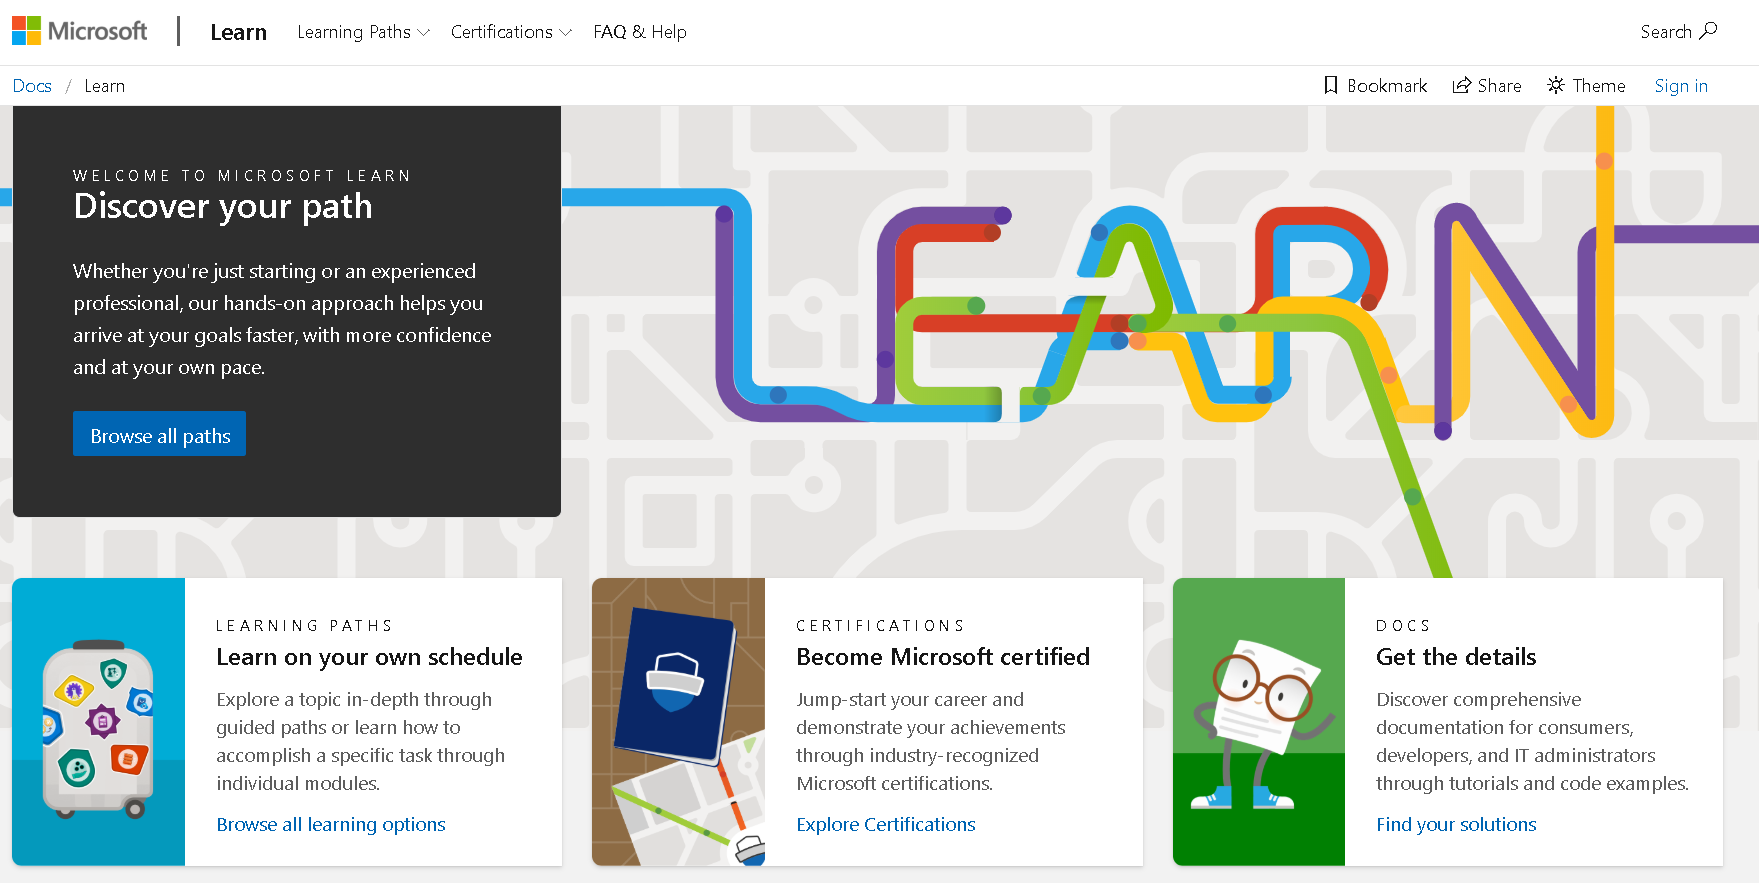Expand the Learning Paths dropdown
The image size is (1759, 883).
pos(363,32)
